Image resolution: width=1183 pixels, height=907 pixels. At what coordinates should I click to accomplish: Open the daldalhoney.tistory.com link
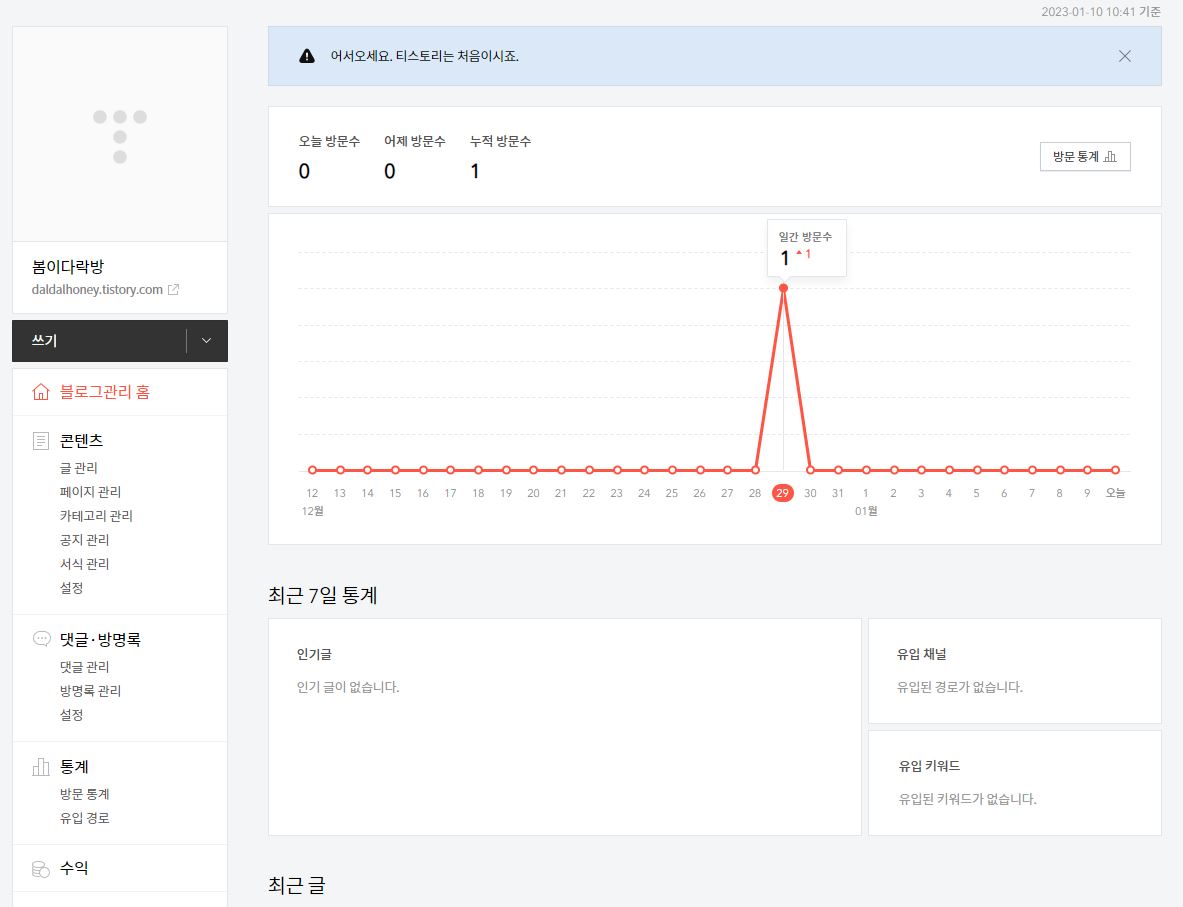pos(97,290)
